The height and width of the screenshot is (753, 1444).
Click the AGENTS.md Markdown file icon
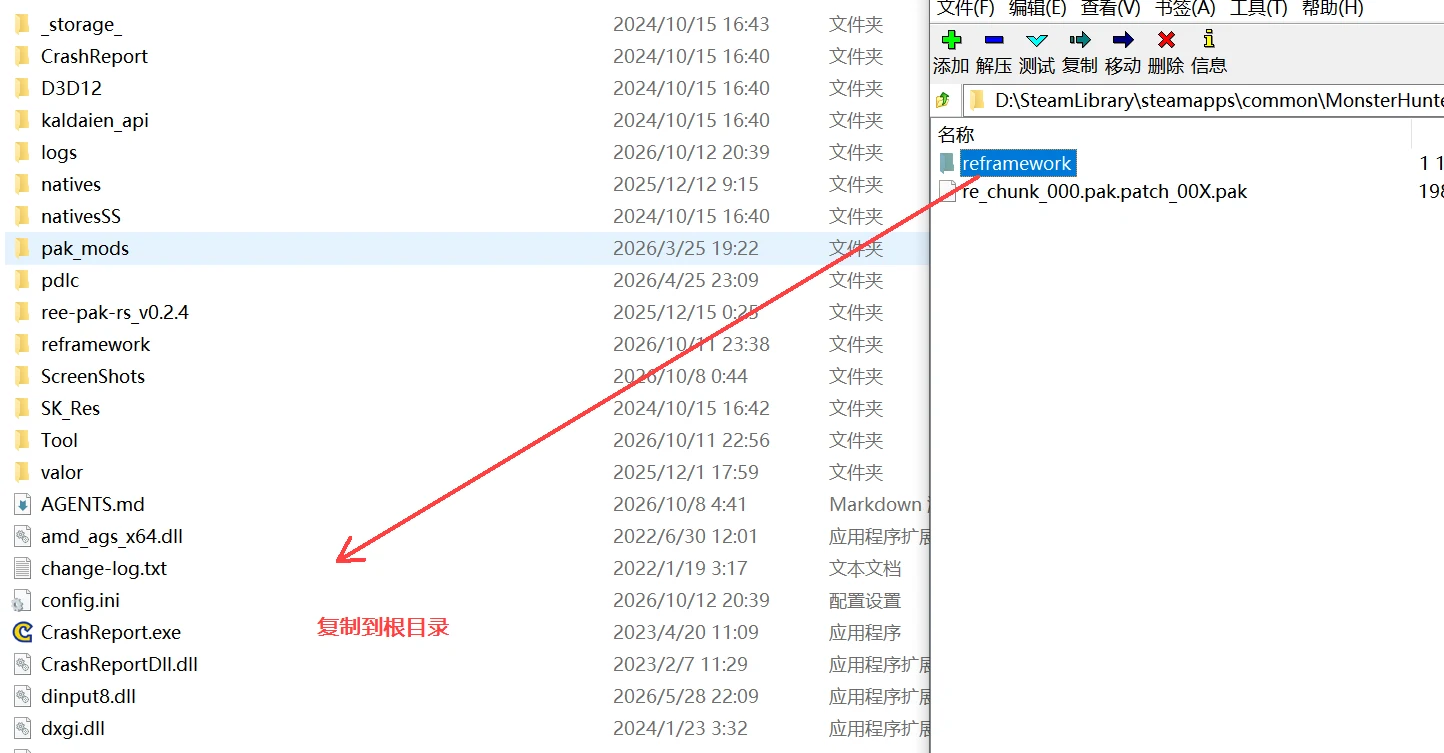(22, 505)
